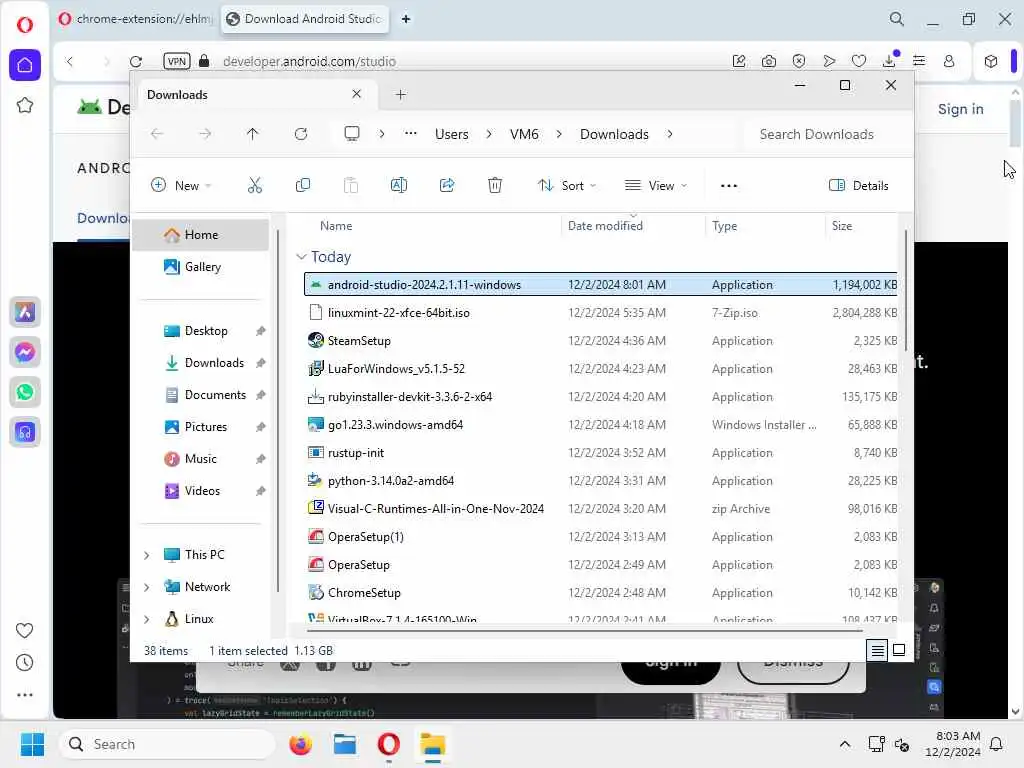Viewport: 1024px width, 768px height.
Task: Open Opera snapshot camera icon
Action: [769, 61]
